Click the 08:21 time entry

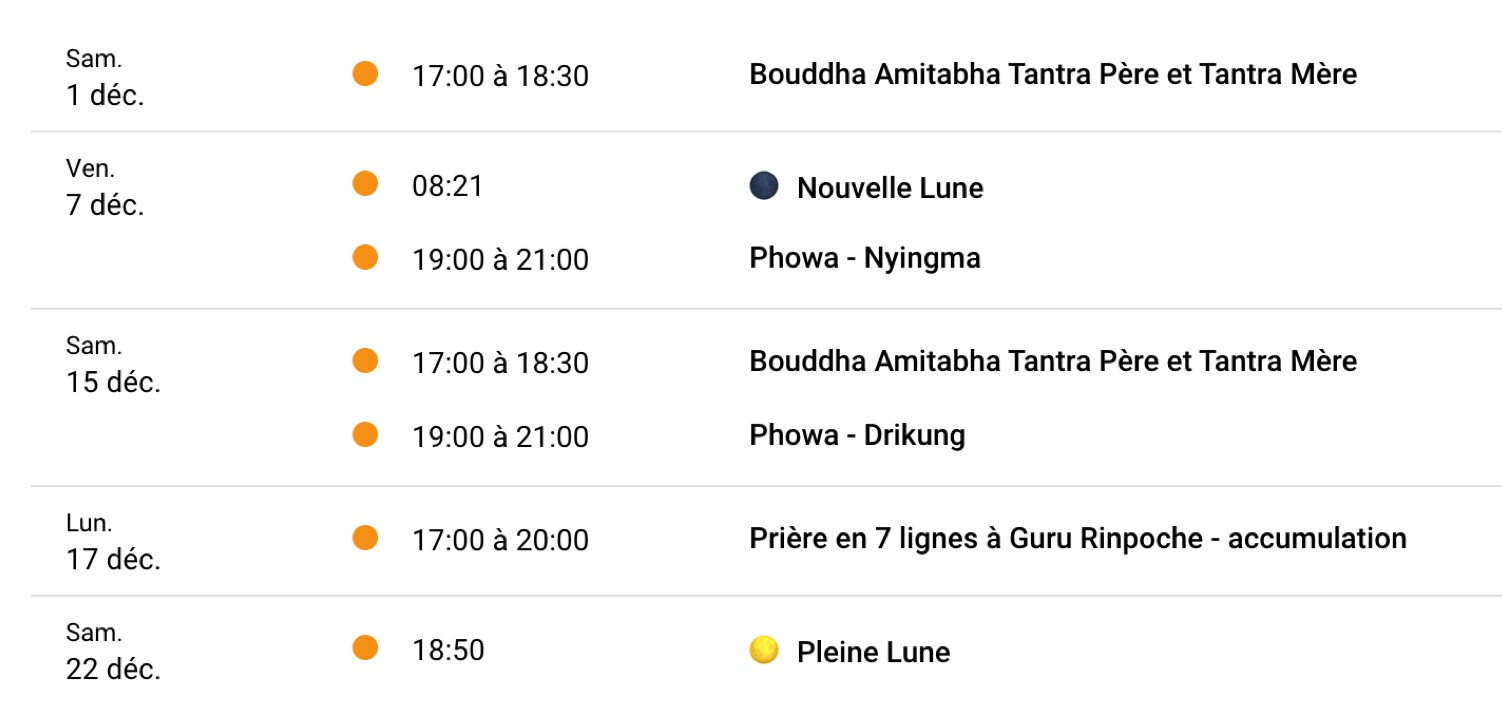pos(447,187)
